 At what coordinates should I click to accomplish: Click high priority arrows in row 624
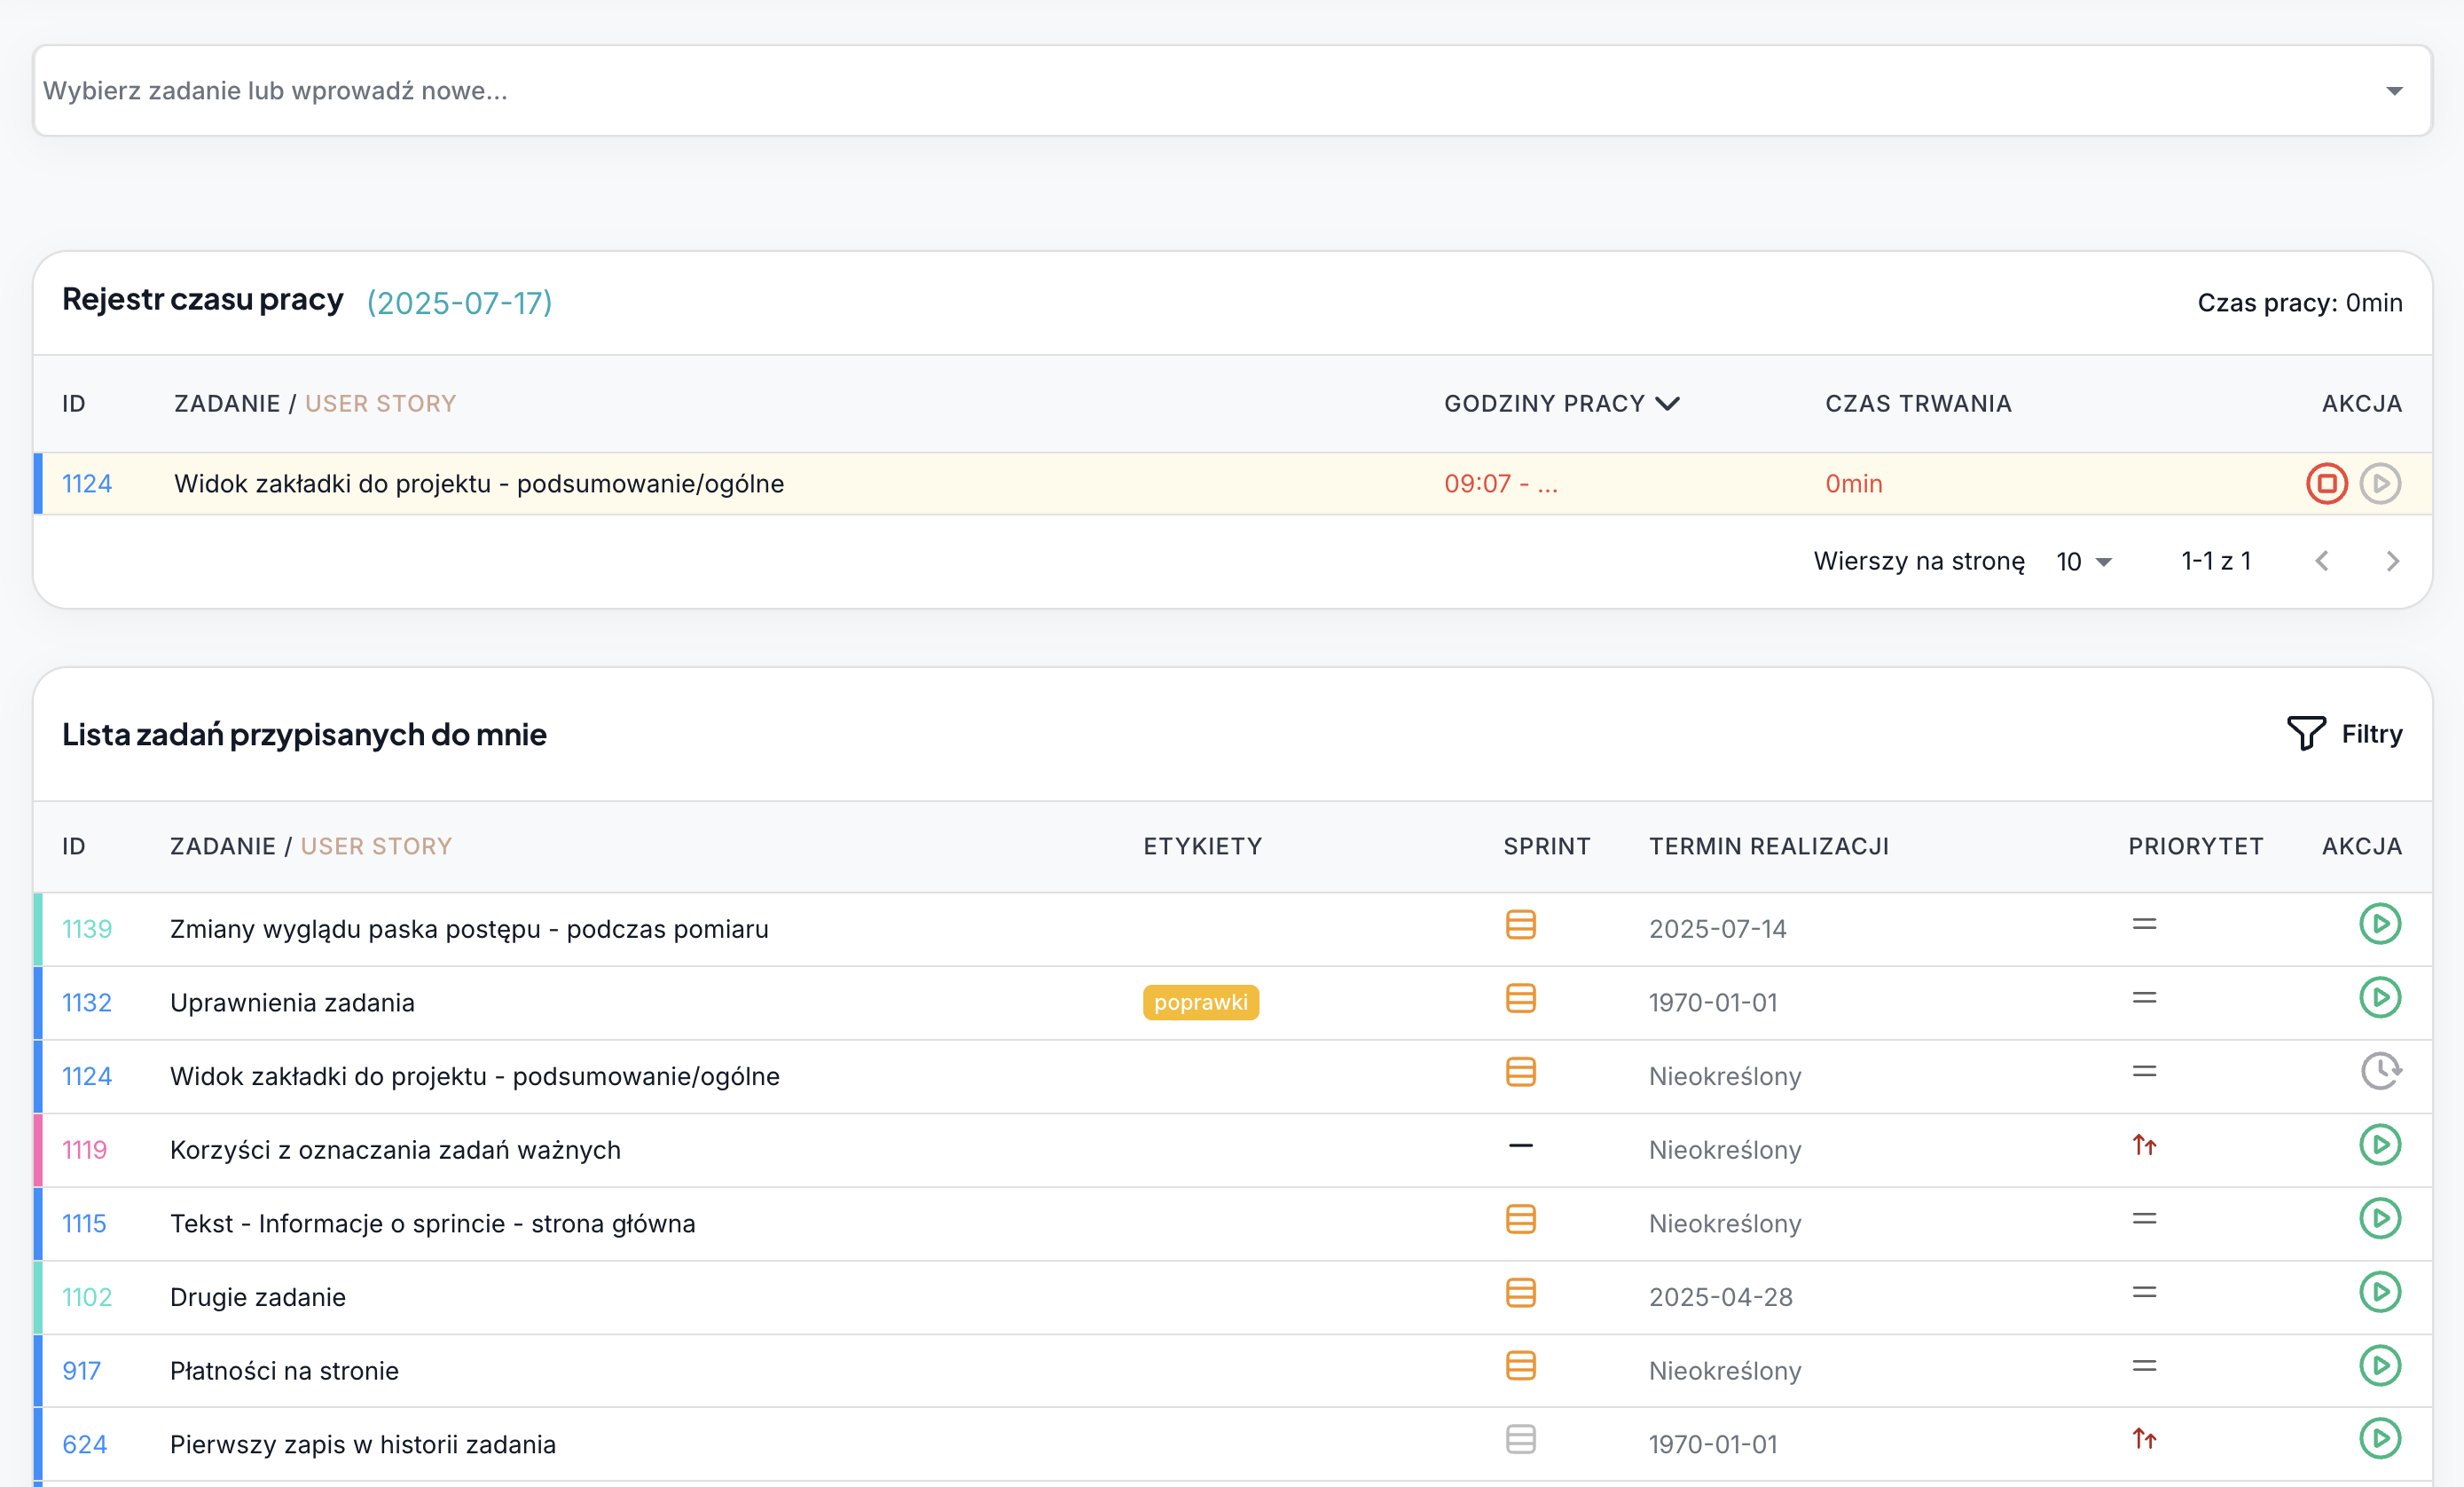click(x=2144, y=1439)
